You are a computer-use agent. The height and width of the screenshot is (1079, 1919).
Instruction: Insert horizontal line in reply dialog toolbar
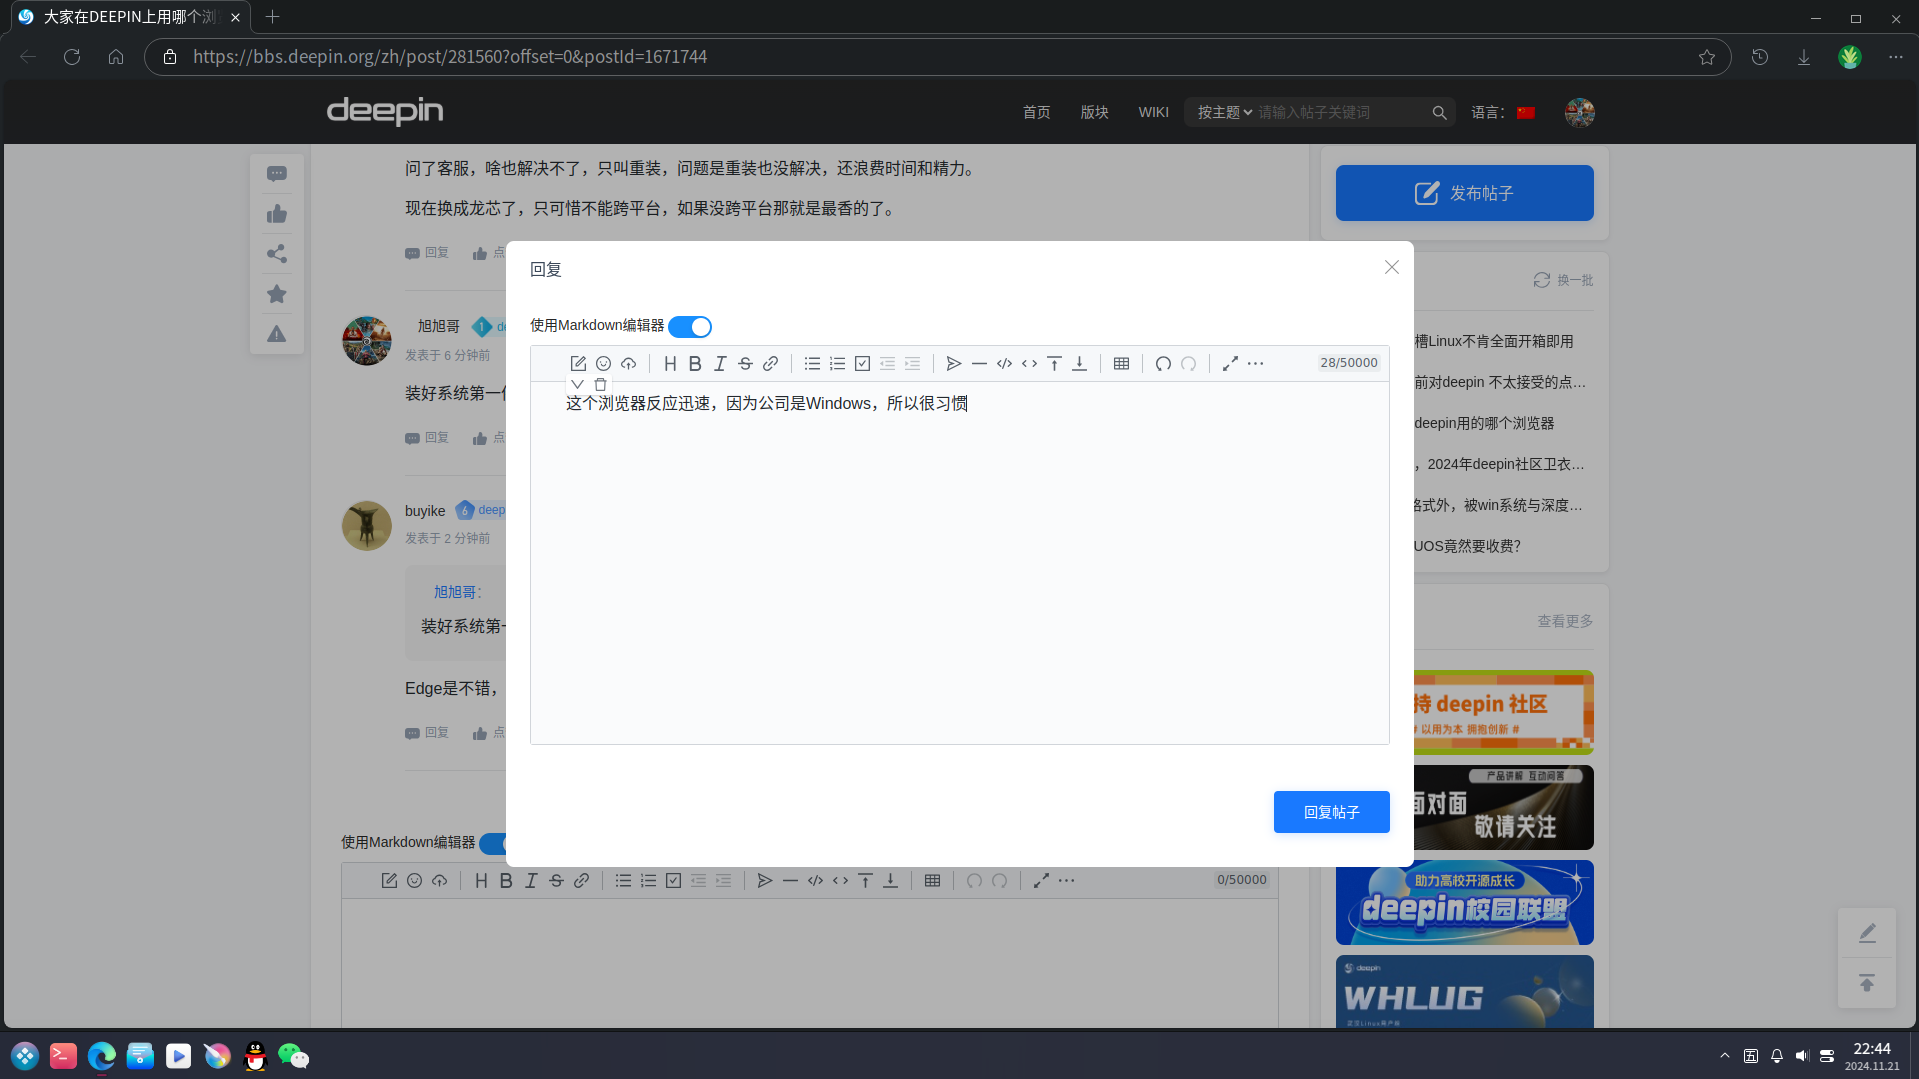click(979, 364)
